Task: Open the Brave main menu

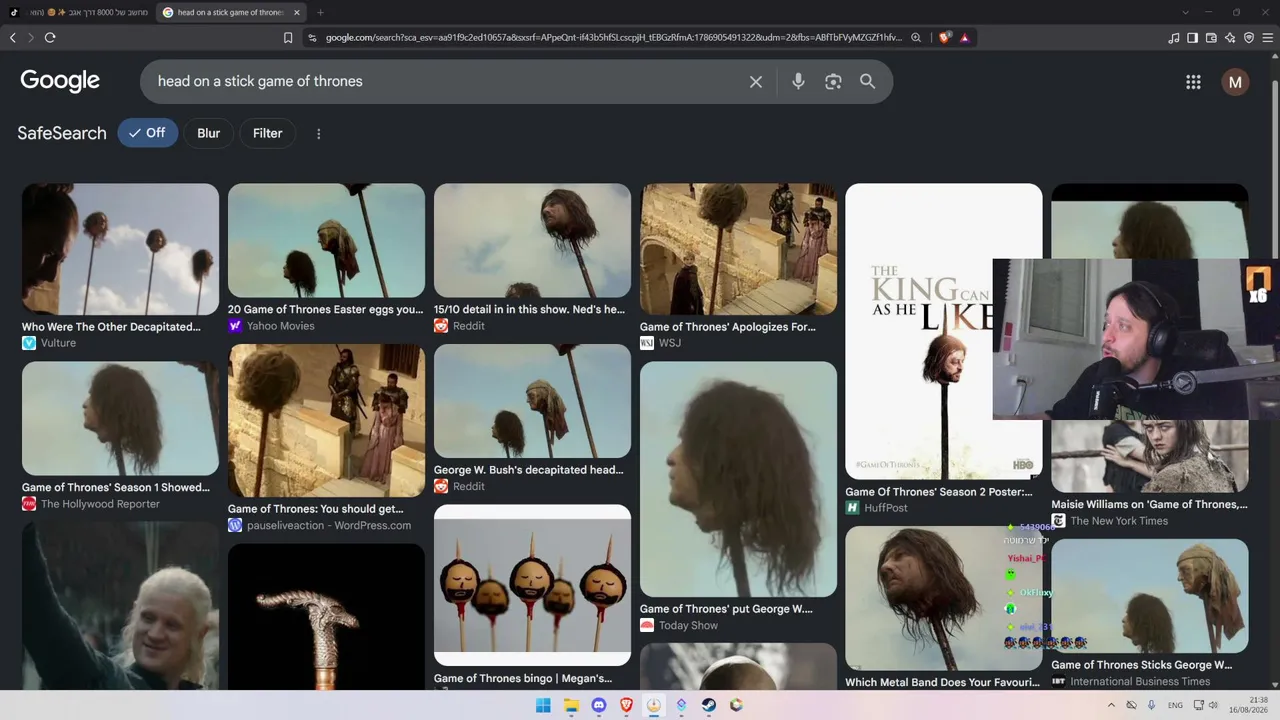Action: [x=1268, y=38]
